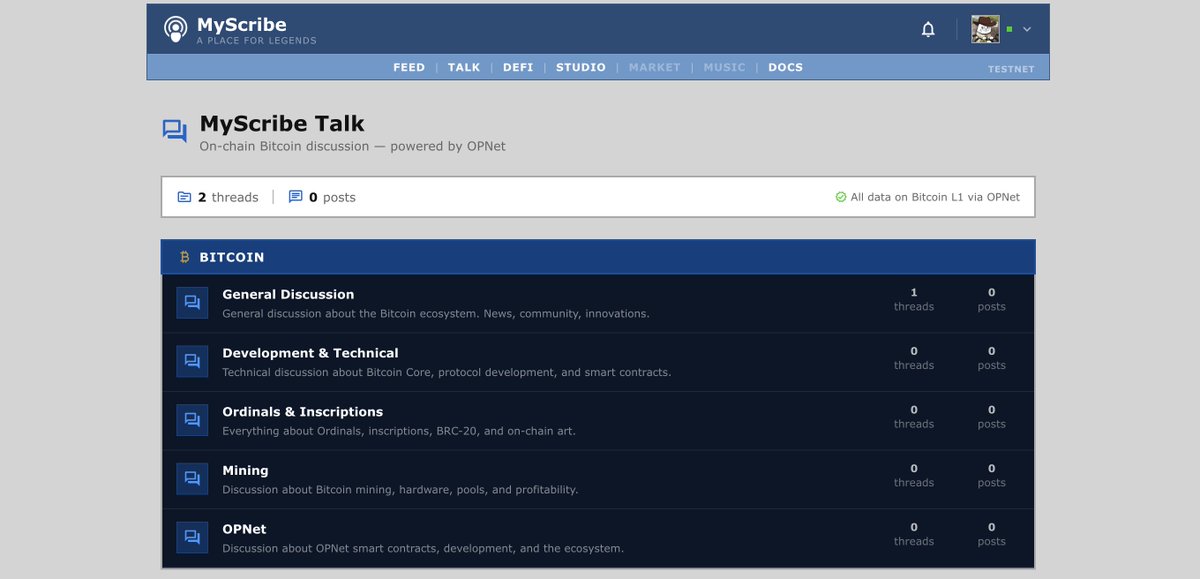
Task: Select the MARKET tab
Action: (x=654, y=67)
